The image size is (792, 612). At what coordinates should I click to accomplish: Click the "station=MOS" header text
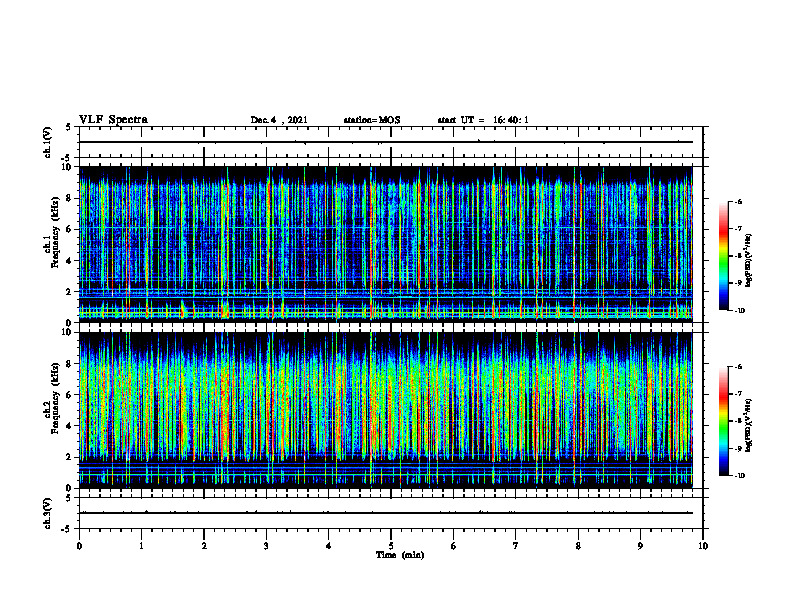point(372,120)
